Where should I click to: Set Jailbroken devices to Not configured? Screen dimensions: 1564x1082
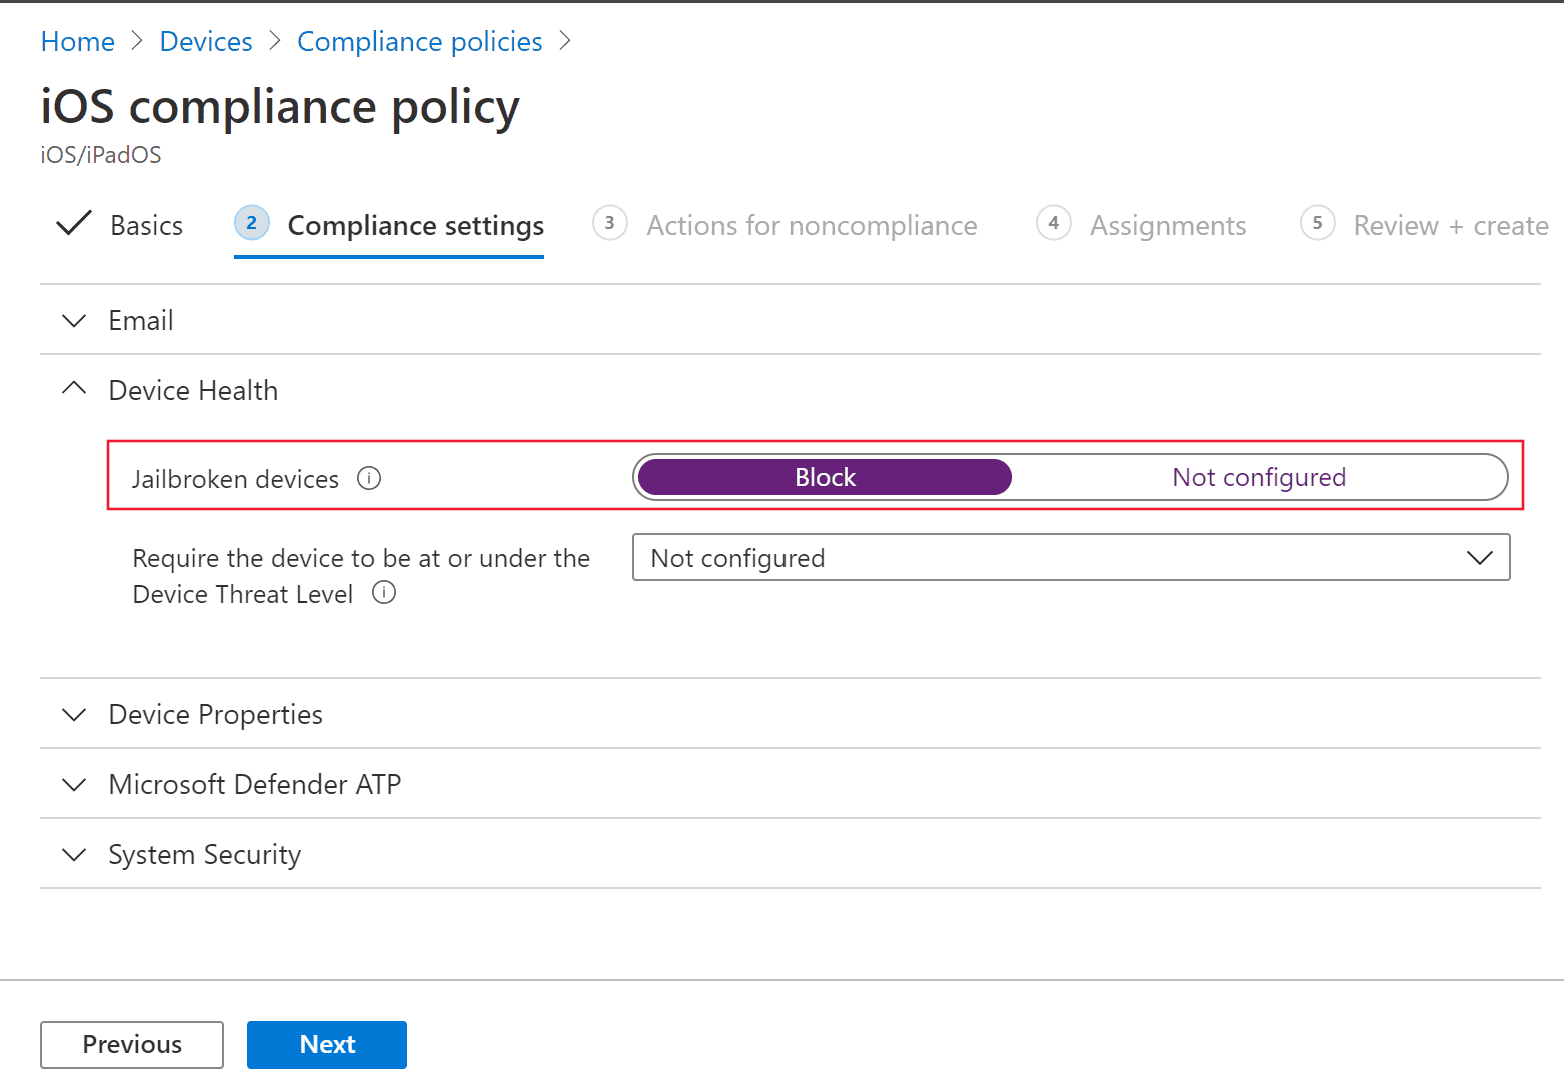pyautogui.click(x=1258, y=477)
